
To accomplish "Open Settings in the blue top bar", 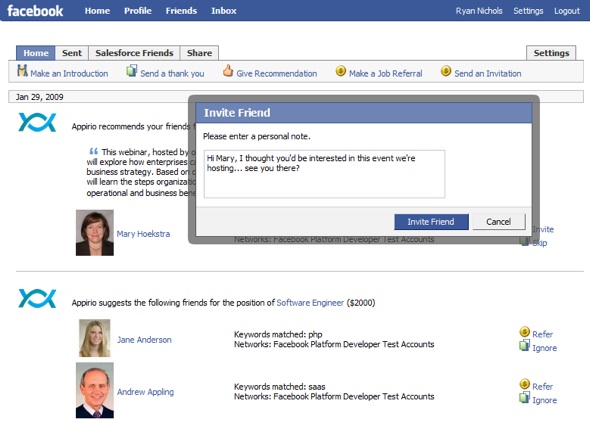I will click(x=528, y=11).
